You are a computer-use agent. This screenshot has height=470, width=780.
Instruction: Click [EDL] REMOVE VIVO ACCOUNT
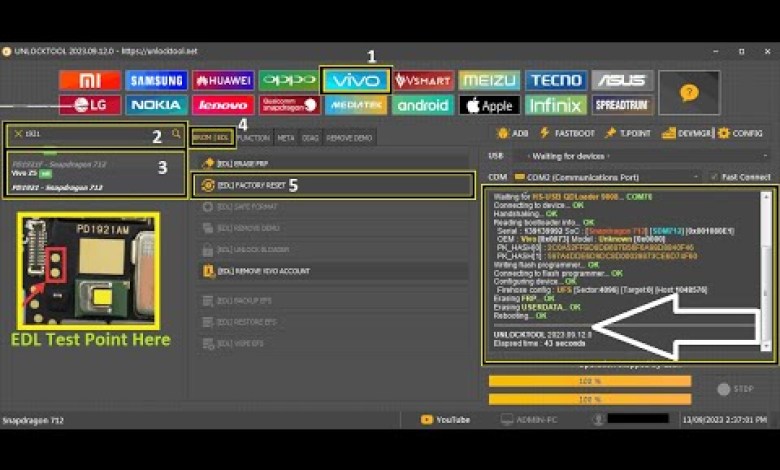pyautogui.click(x=333, y=271)
